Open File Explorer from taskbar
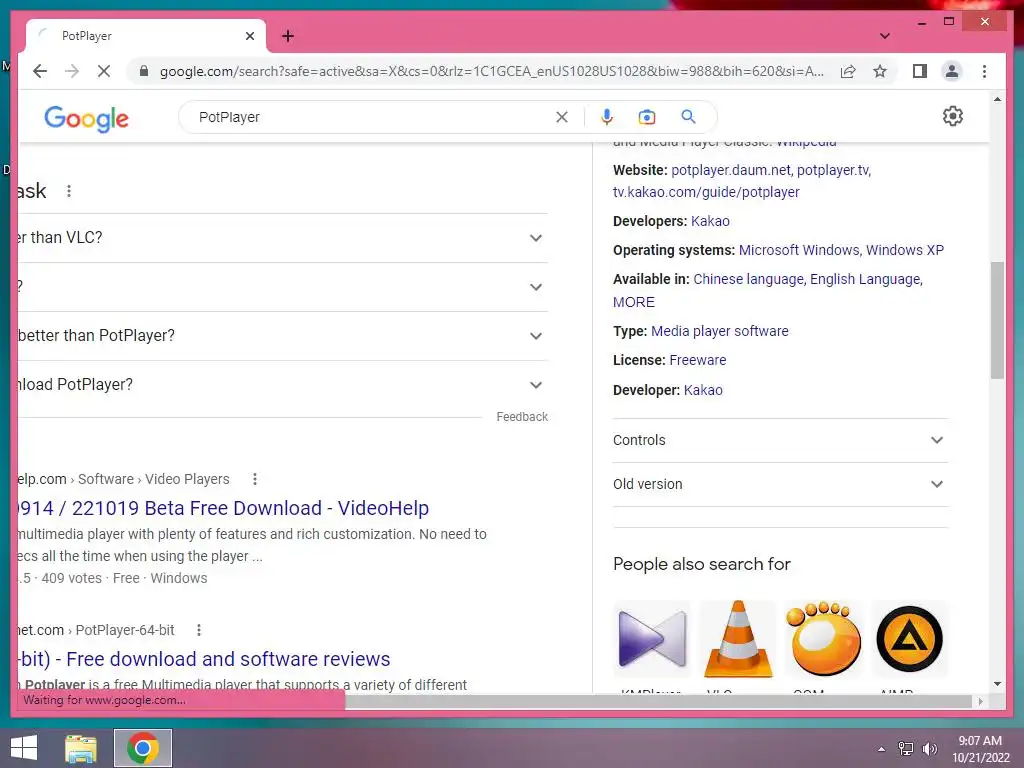The height and width of the screenshot is (768, 1024). (x=80, y=748)
